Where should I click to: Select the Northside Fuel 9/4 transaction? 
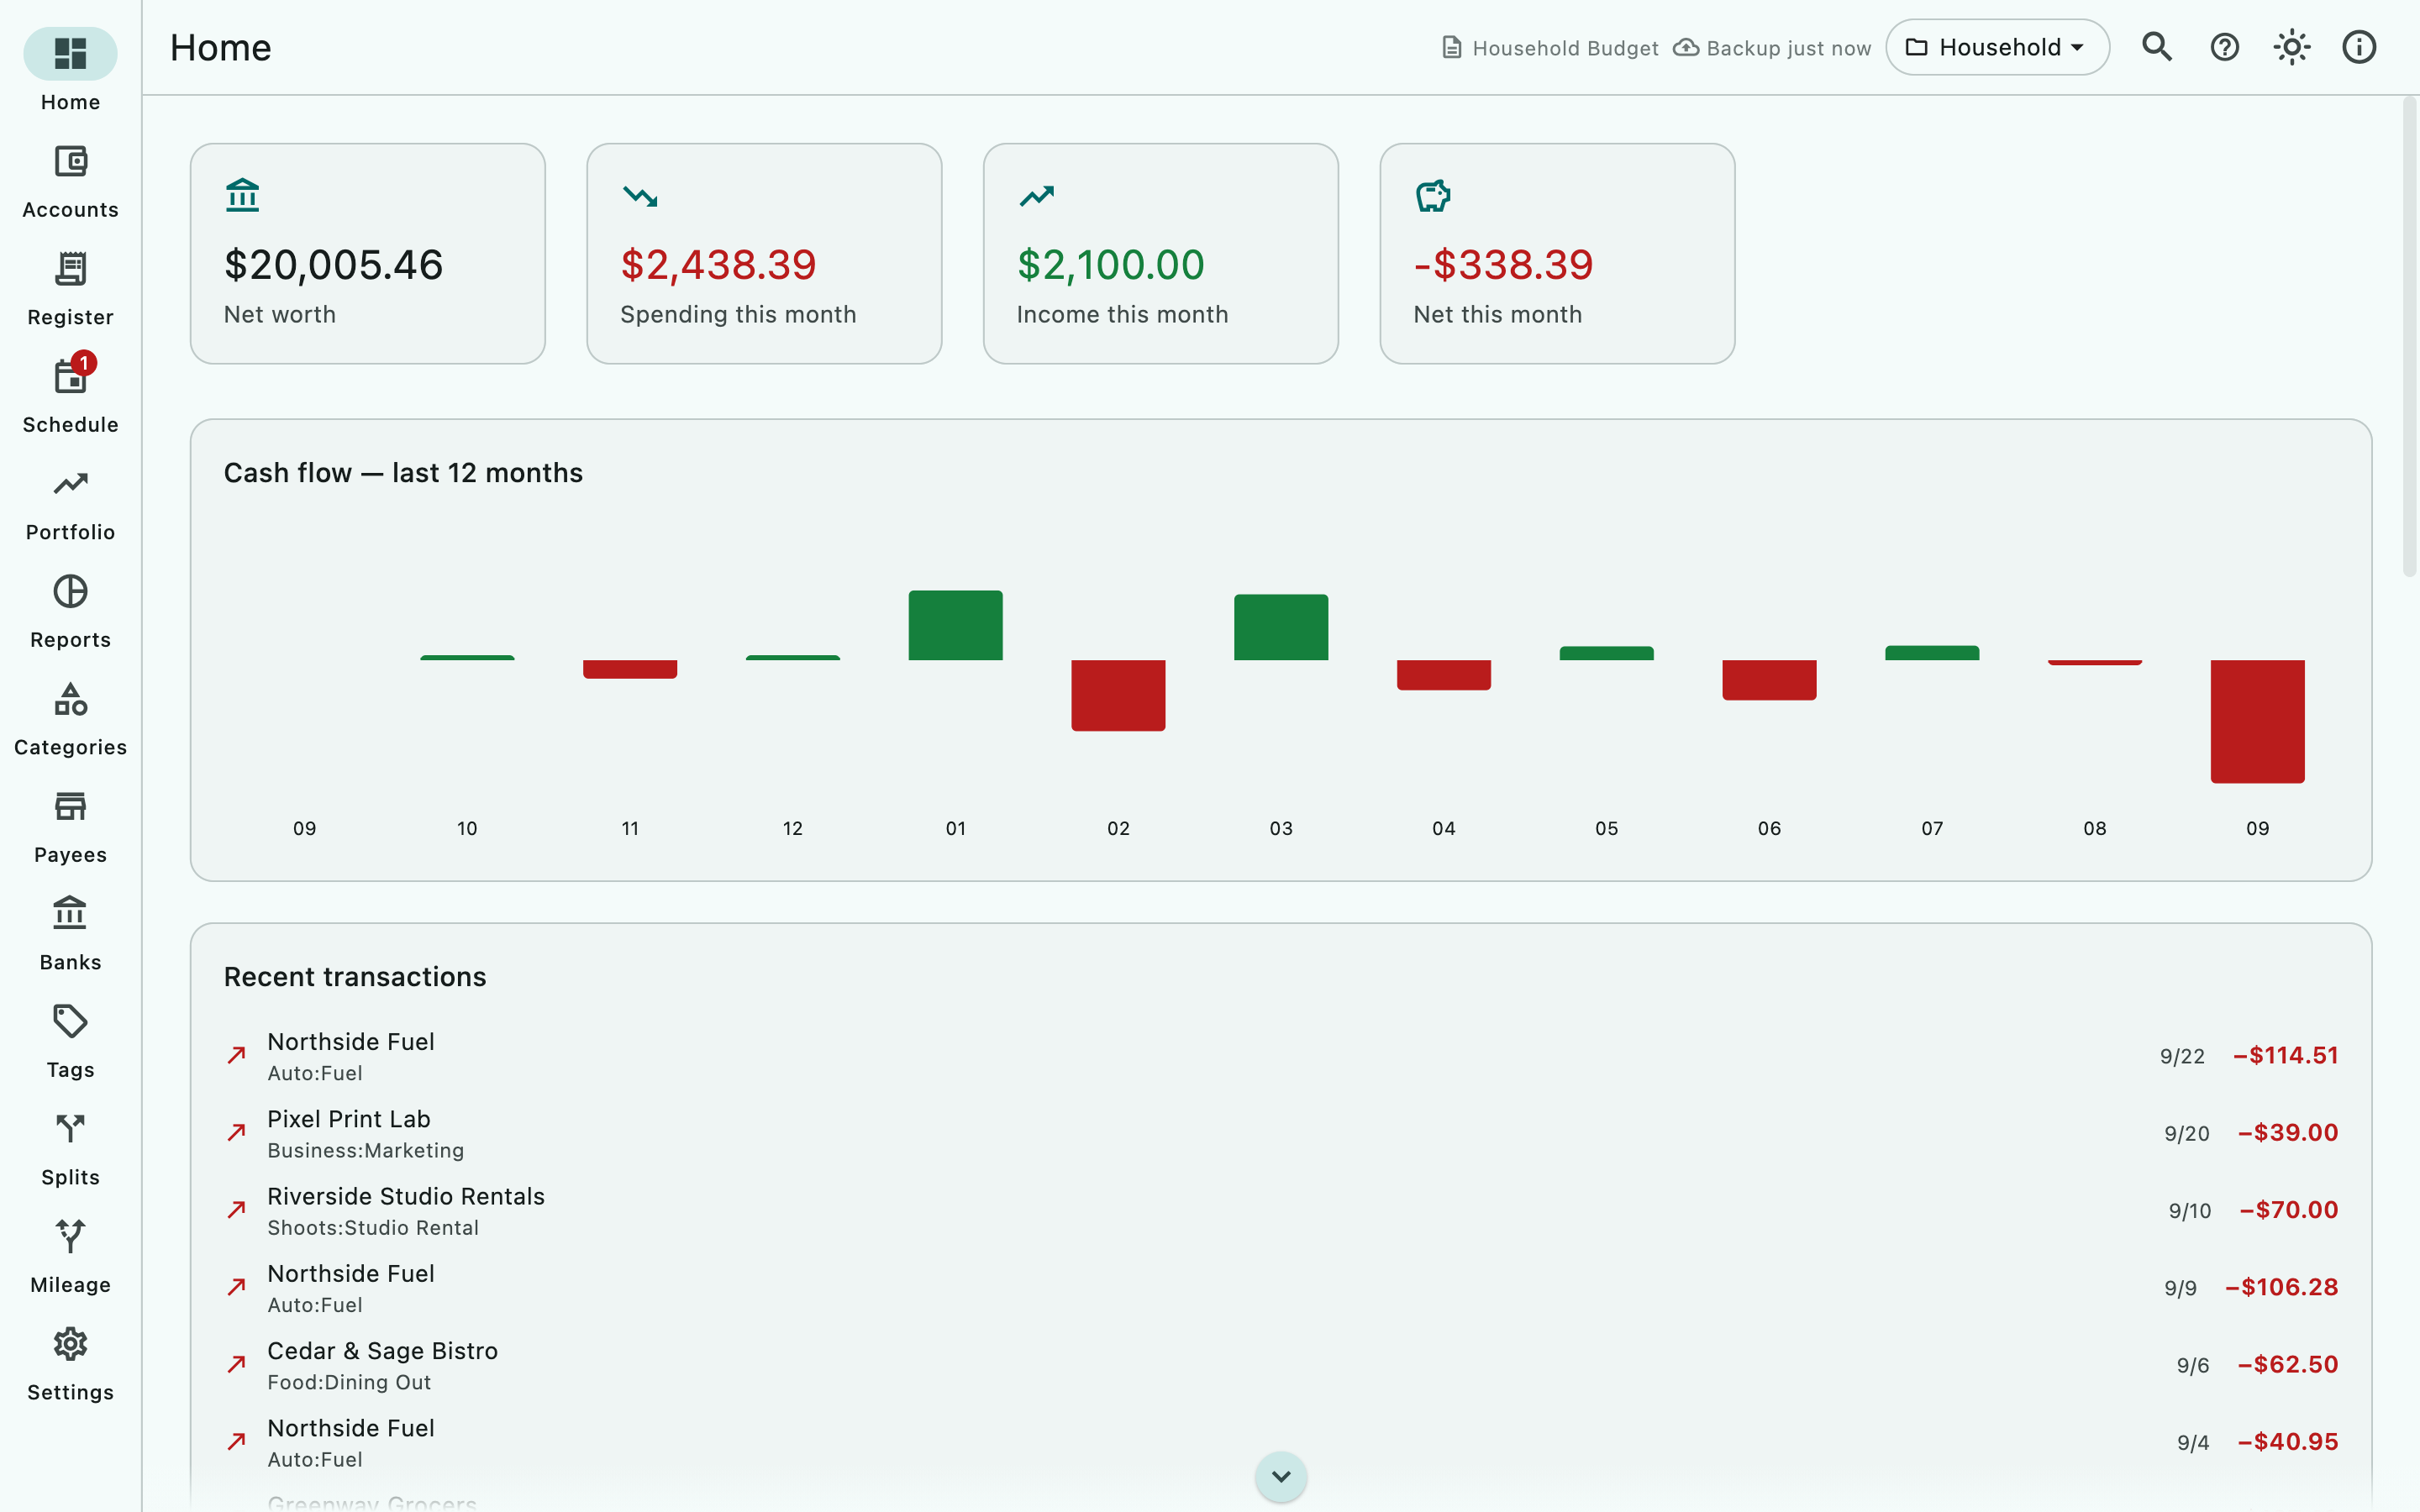1281,1442
